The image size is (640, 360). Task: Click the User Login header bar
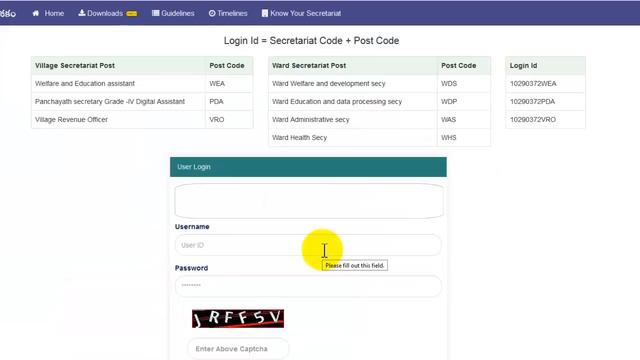pyautogui.click(x=308, y=167)
